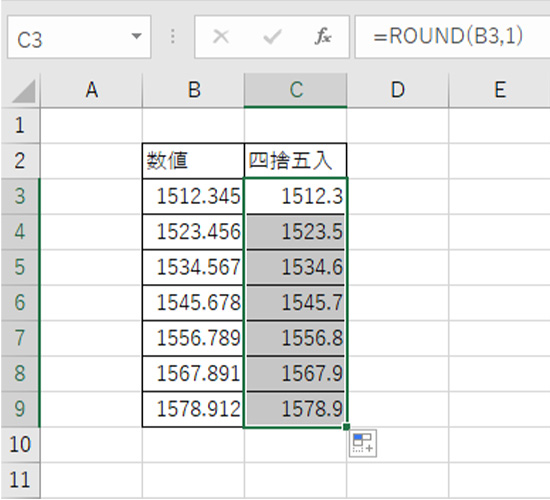
Task: Click cell containing 1556.789
Action: [193, 338]
